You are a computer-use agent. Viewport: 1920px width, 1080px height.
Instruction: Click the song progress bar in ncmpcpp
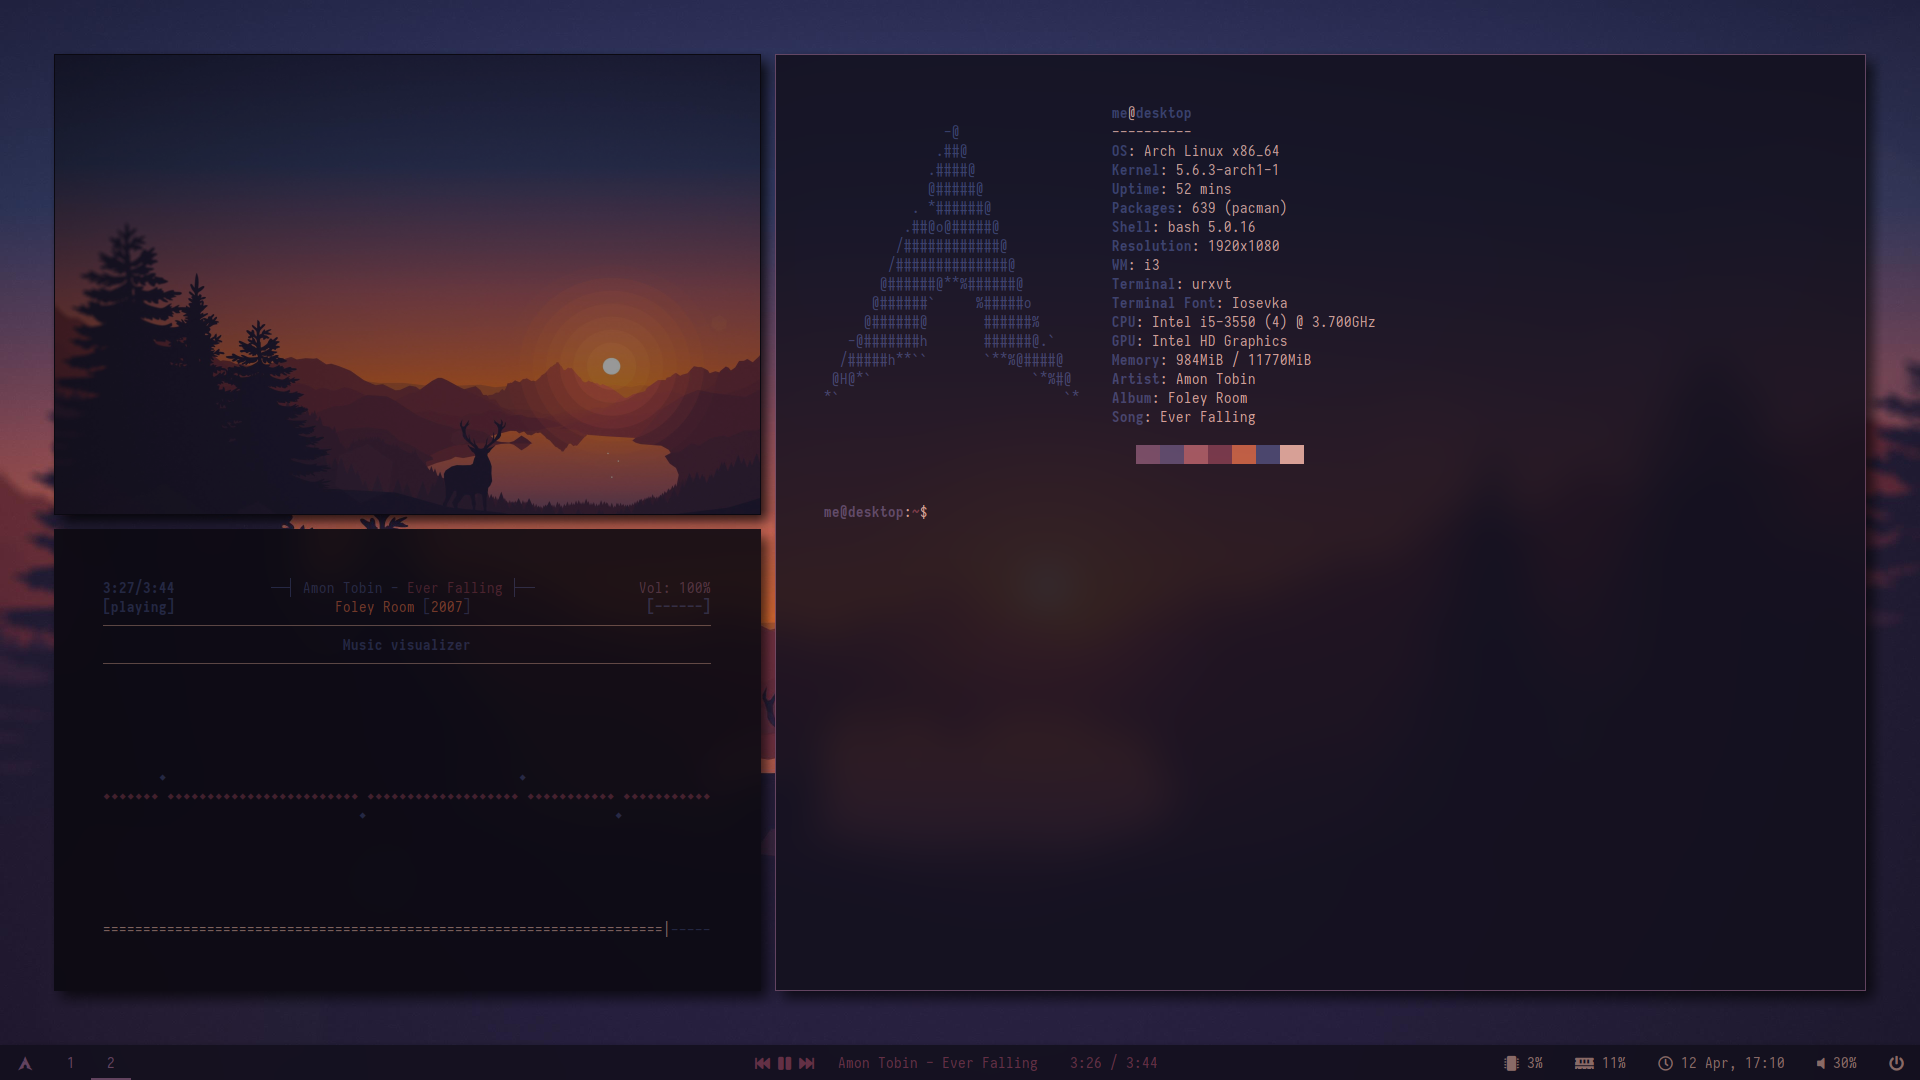pos(406,929)
